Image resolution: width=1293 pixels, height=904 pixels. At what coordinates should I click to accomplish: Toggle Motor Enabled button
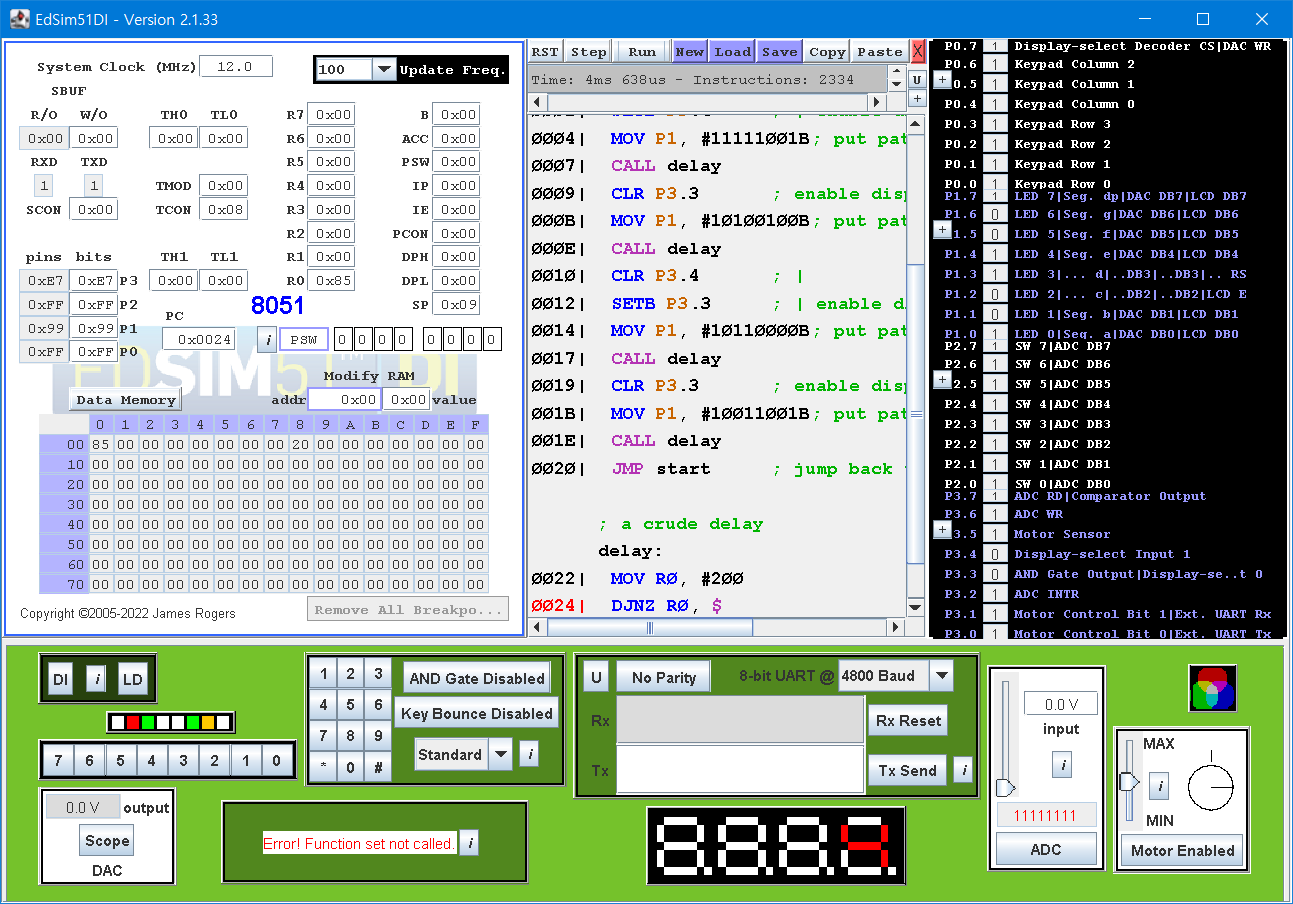click(1183, 851)
